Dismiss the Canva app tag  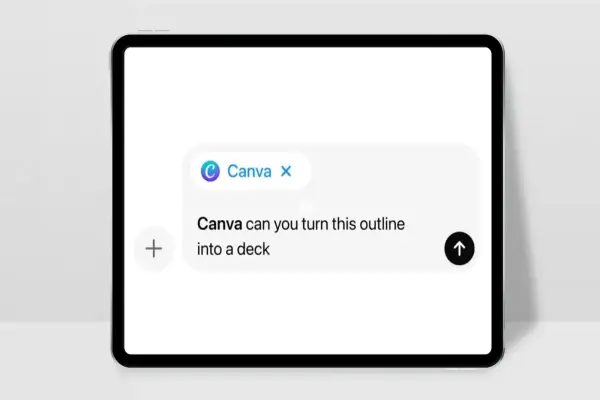coord(286,171)
